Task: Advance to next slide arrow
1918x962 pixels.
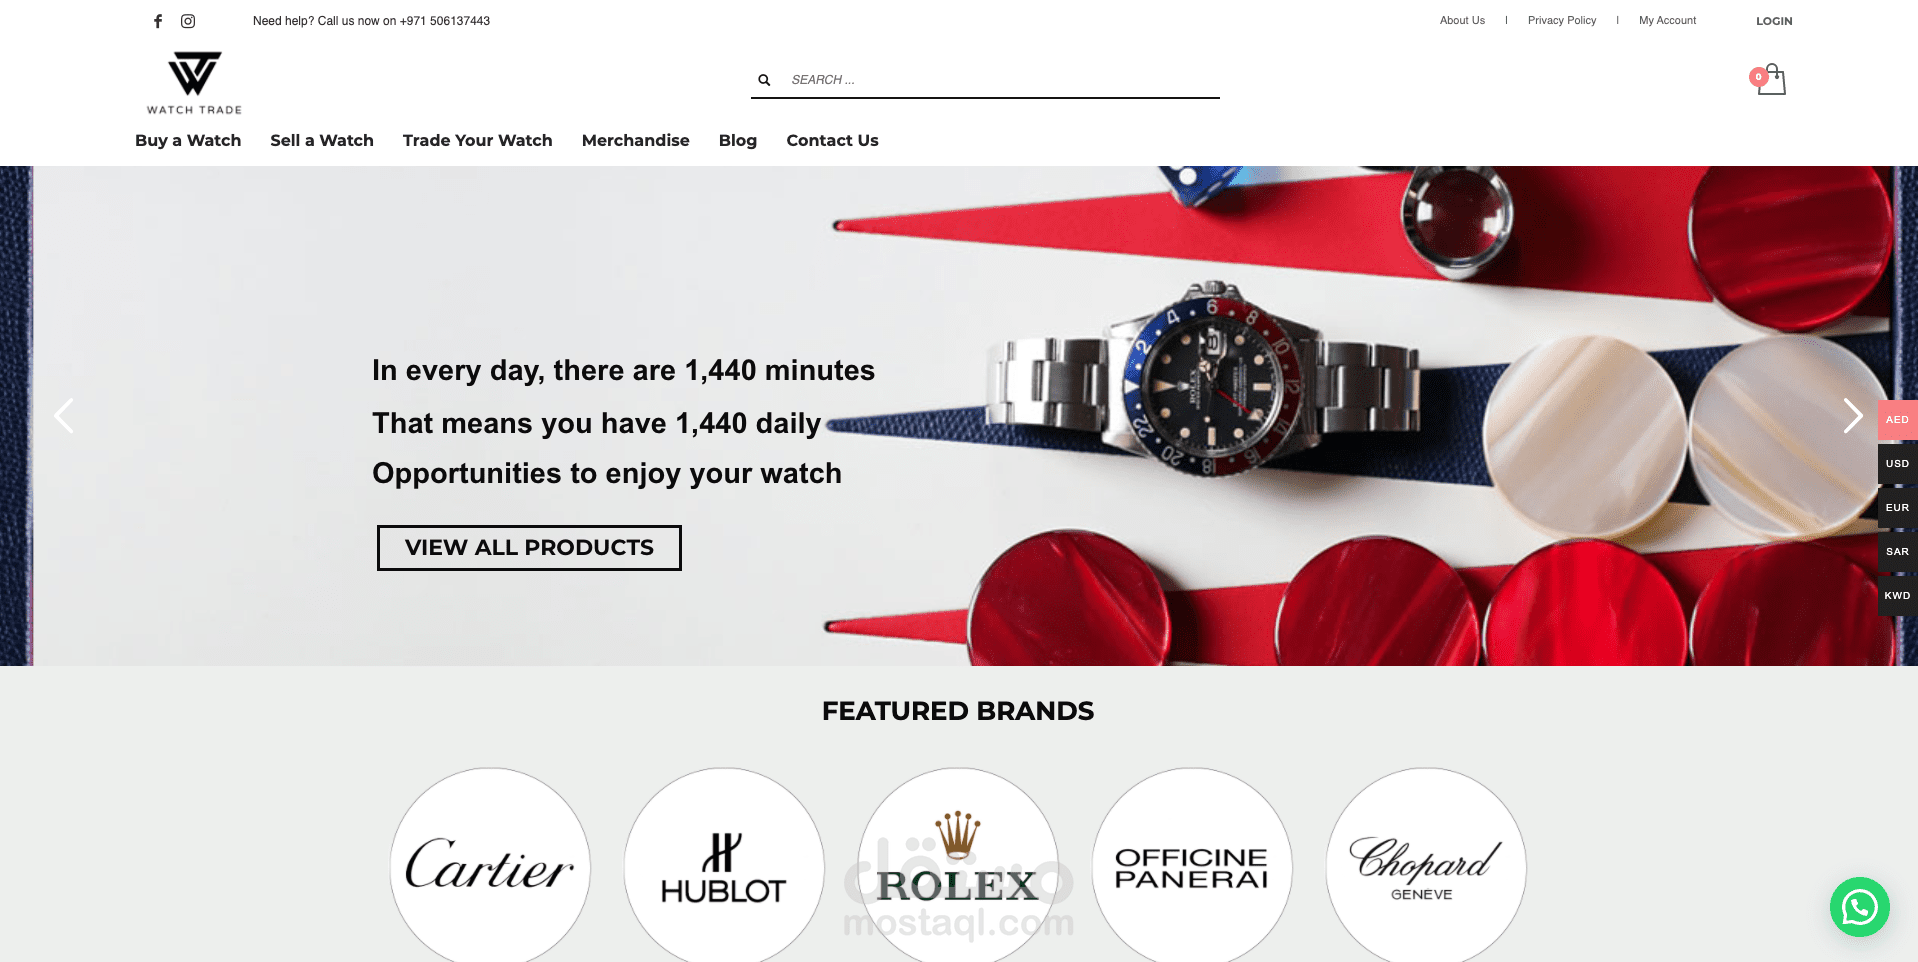Action: (1853, 416)
